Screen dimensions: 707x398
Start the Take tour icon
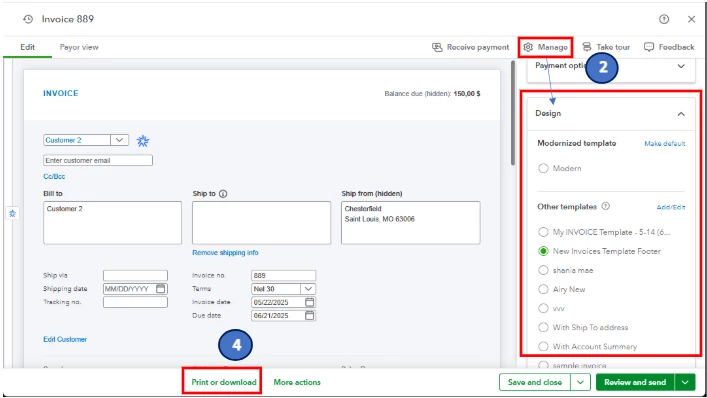pos(587,47)
